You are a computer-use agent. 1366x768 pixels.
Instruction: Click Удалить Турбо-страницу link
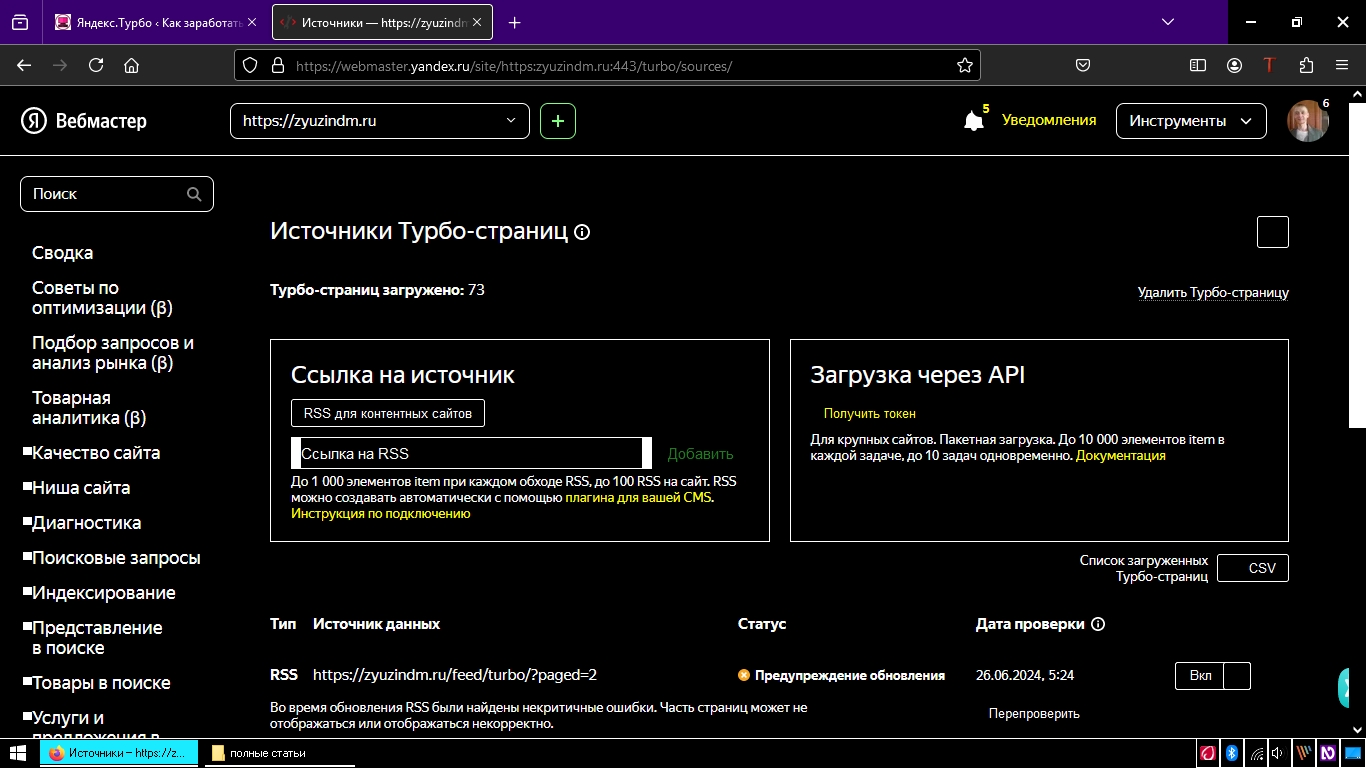click(1213, 293)
